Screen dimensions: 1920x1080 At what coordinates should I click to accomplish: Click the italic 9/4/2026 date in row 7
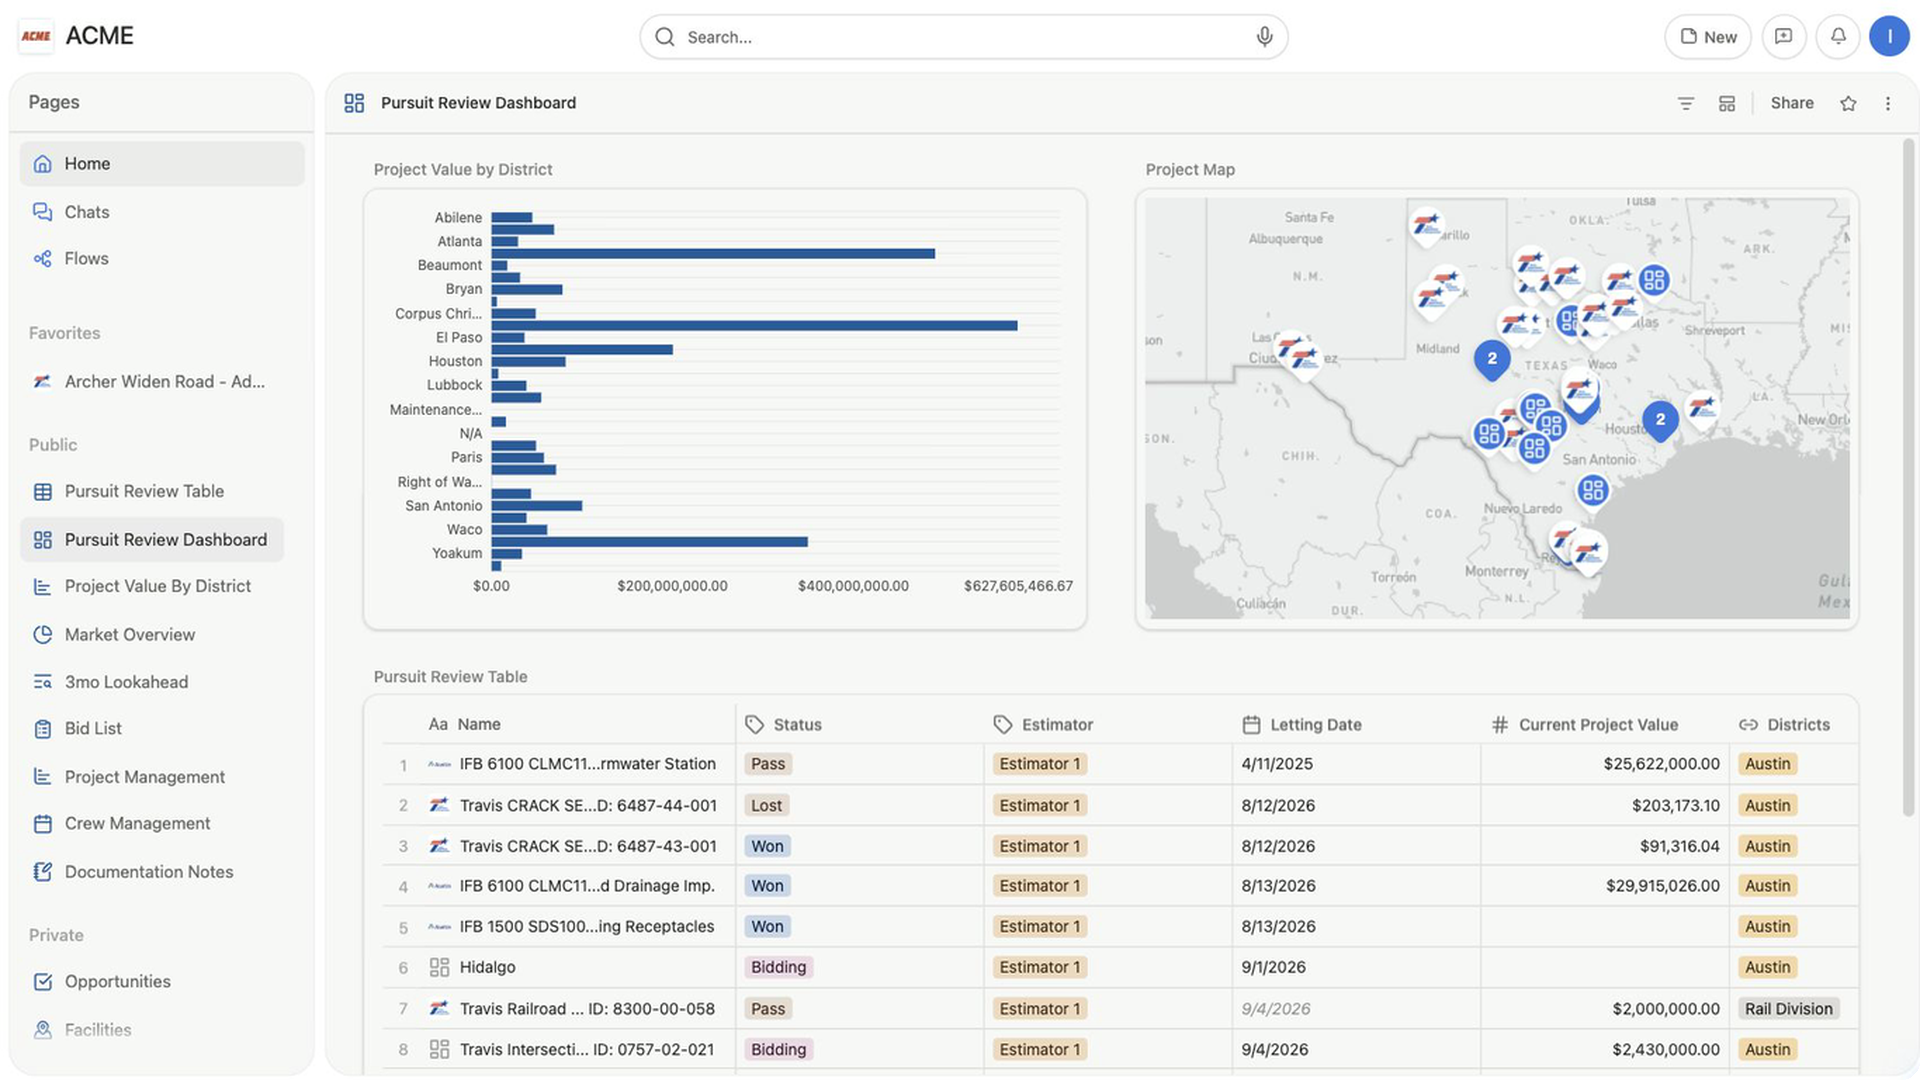click(x=1275, y=1008)
